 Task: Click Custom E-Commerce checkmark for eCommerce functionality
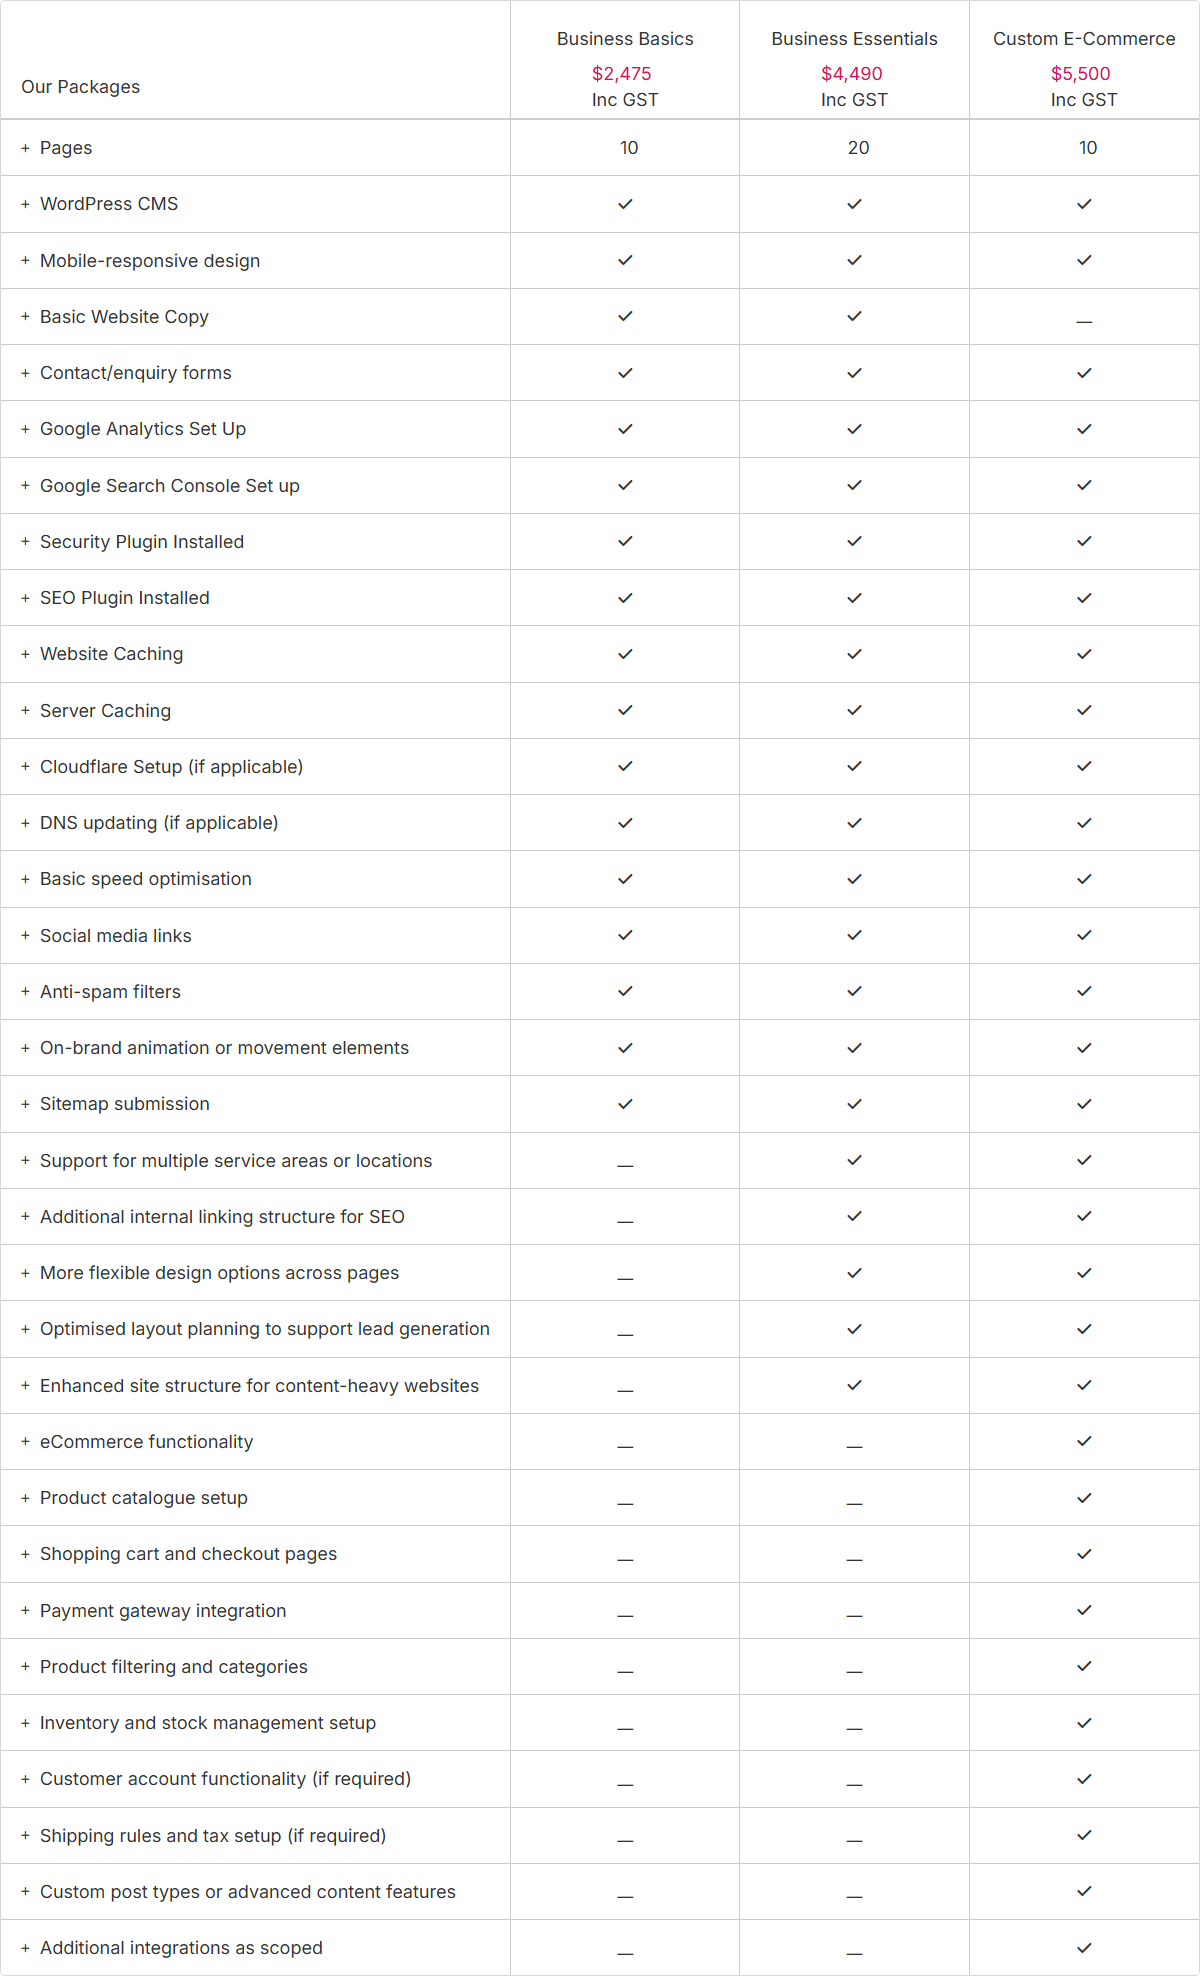1084,1441
